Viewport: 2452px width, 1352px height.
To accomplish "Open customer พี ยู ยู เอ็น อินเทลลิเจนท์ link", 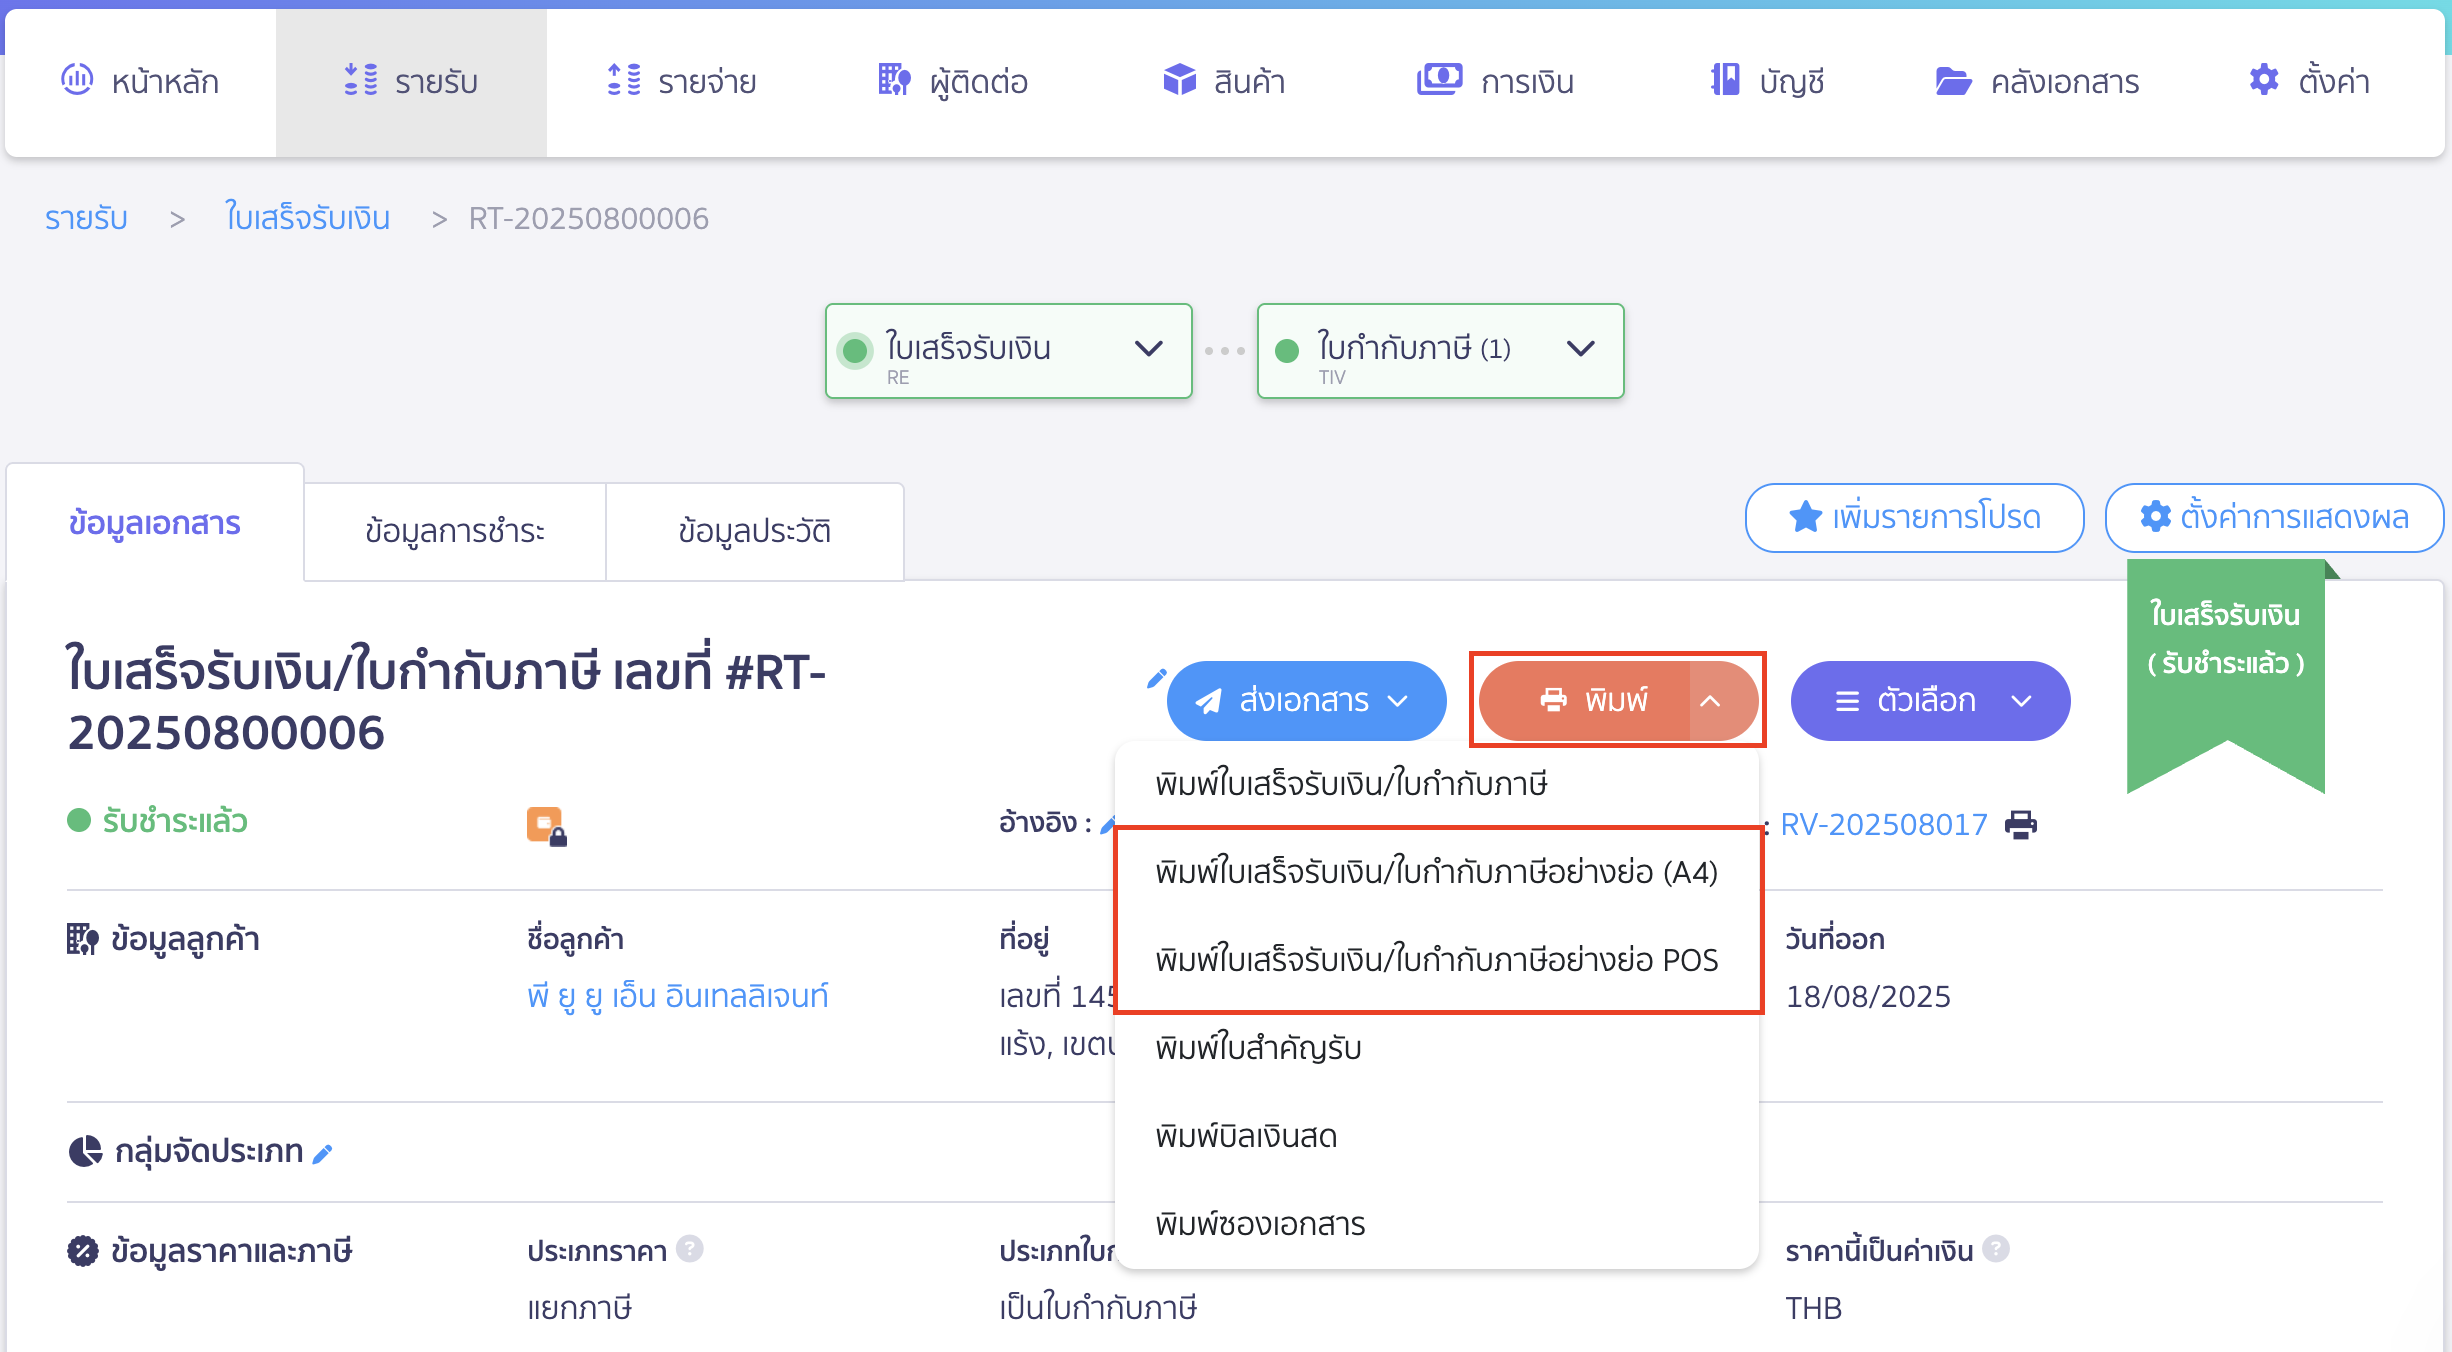I will click(678, 996).
